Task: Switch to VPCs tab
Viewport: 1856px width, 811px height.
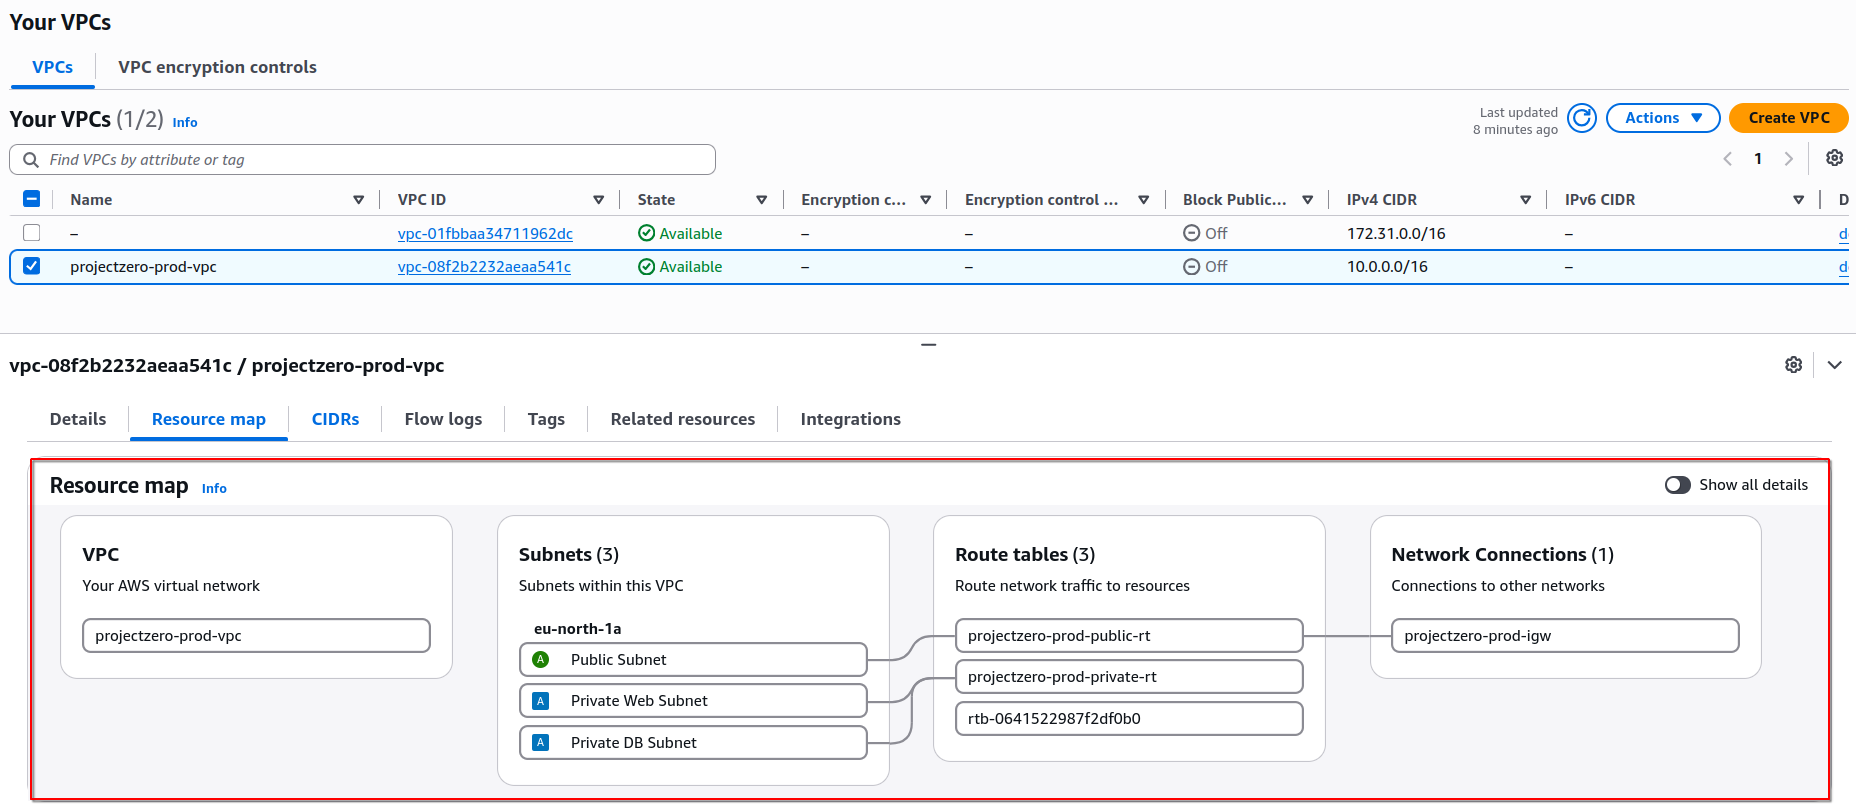Action: click(53, 67)
